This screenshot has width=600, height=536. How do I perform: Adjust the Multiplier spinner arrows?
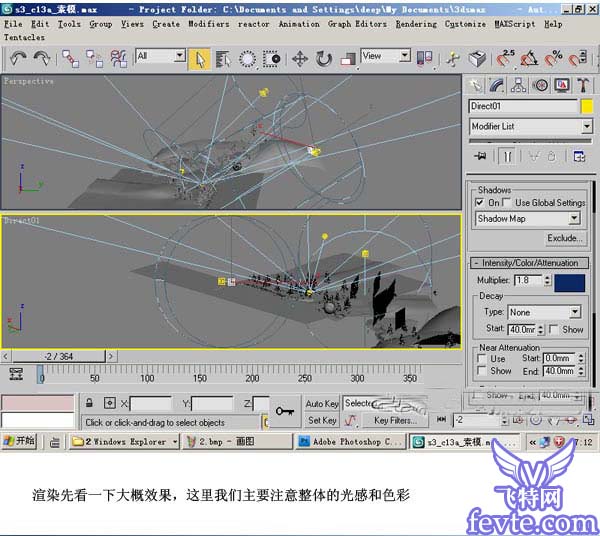[547, 280]
